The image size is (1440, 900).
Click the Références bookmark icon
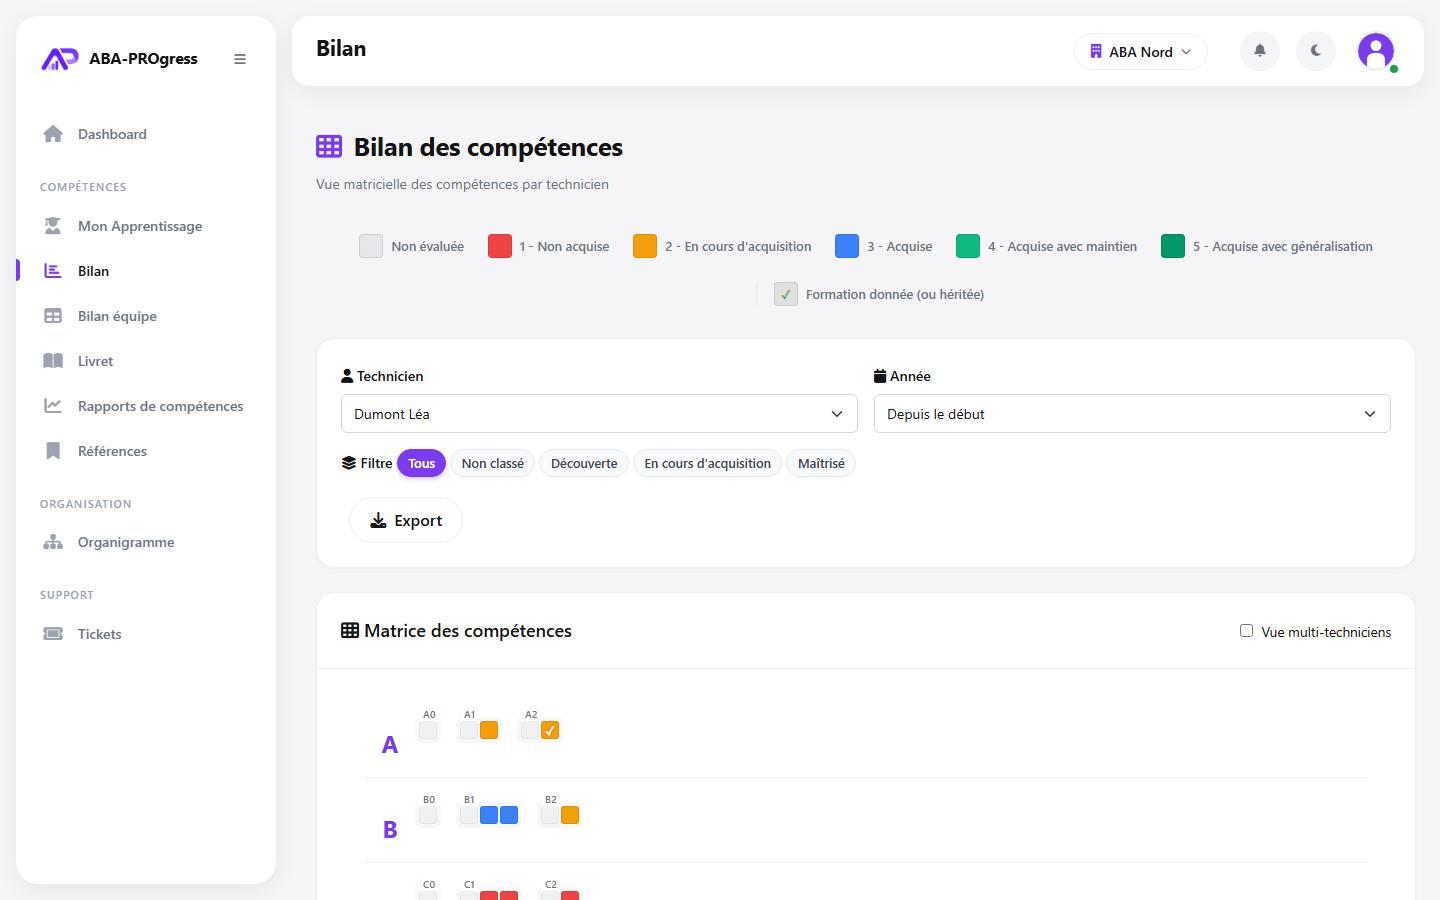[x=53, y=451]
